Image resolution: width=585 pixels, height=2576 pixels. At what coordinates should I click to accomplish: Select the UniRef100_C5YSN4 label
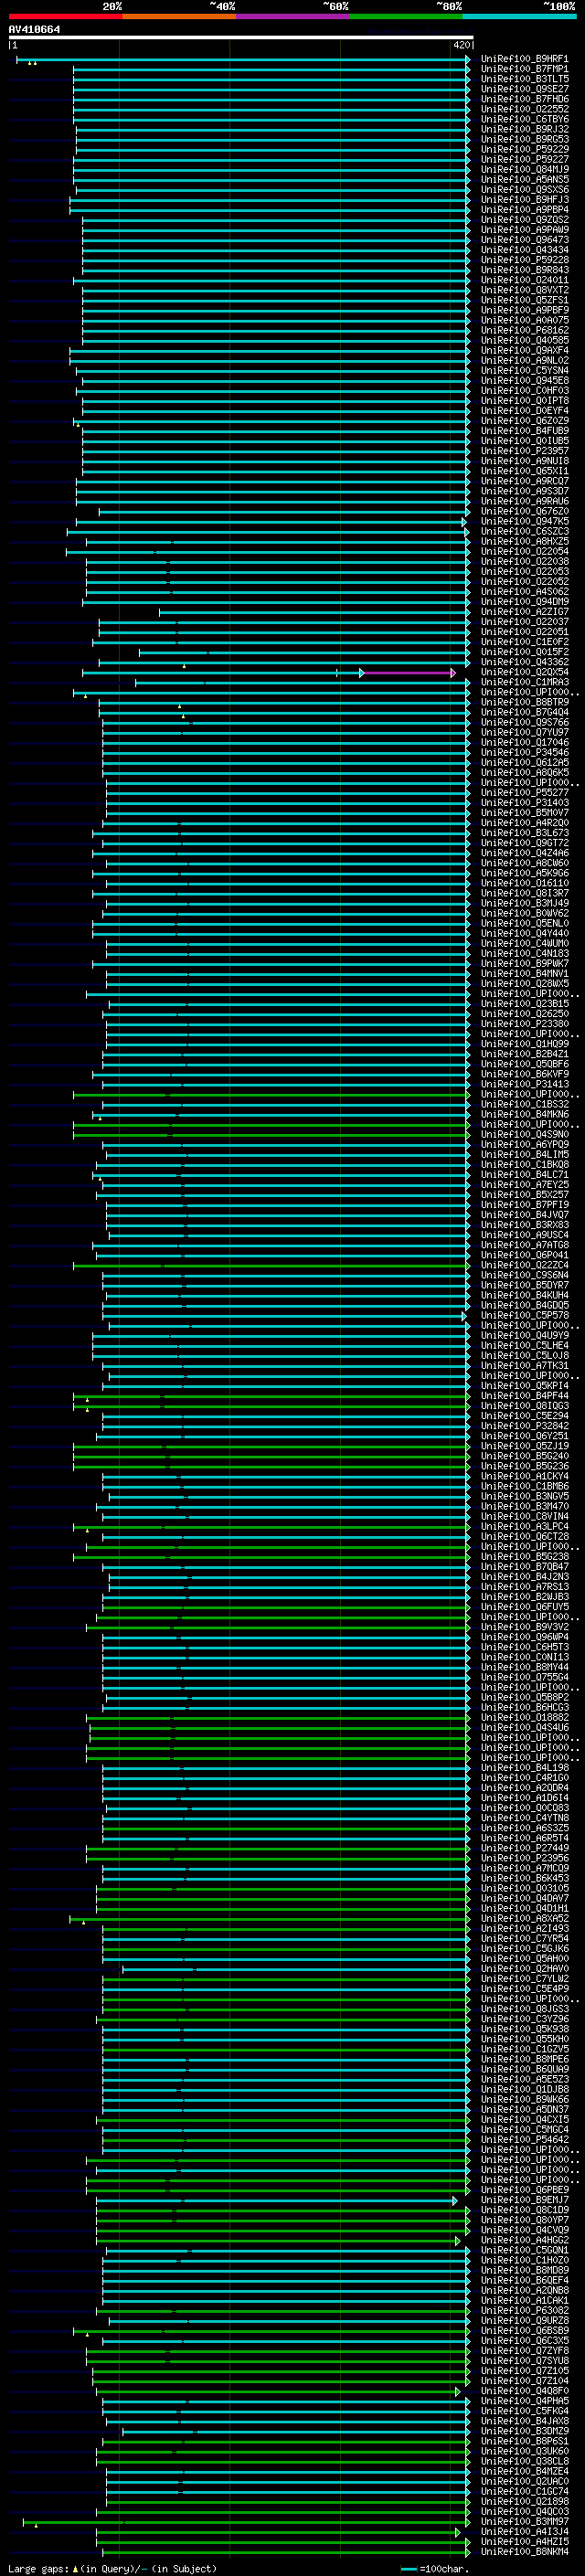click(x=524, y=370)
